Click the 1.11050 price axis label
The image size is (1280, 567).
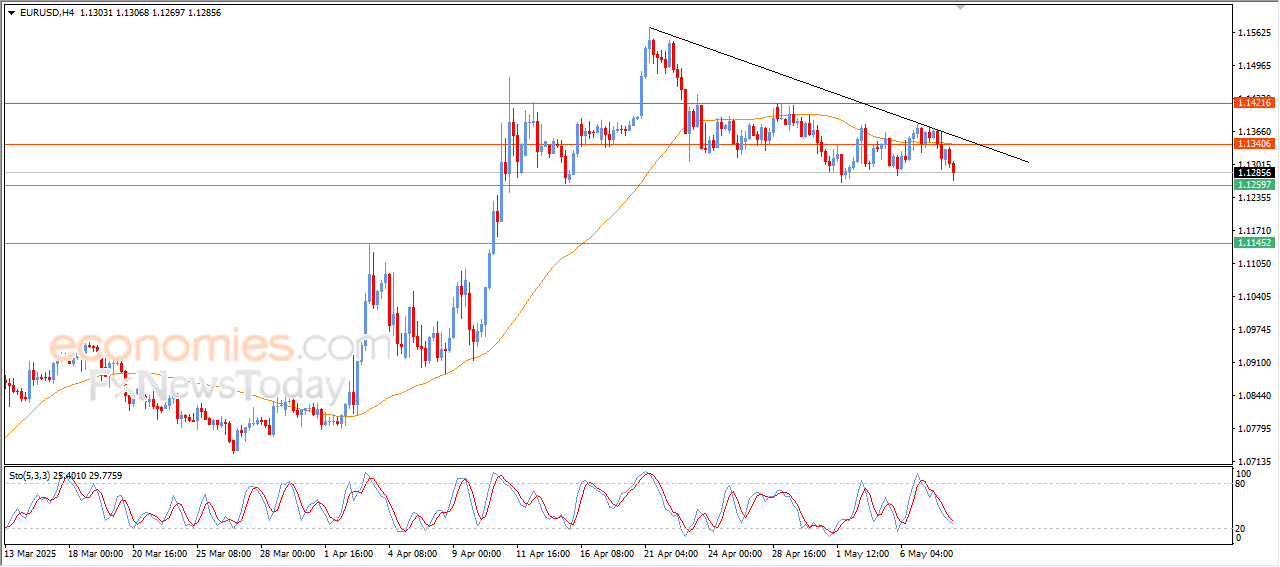[x=1254, y=264]
